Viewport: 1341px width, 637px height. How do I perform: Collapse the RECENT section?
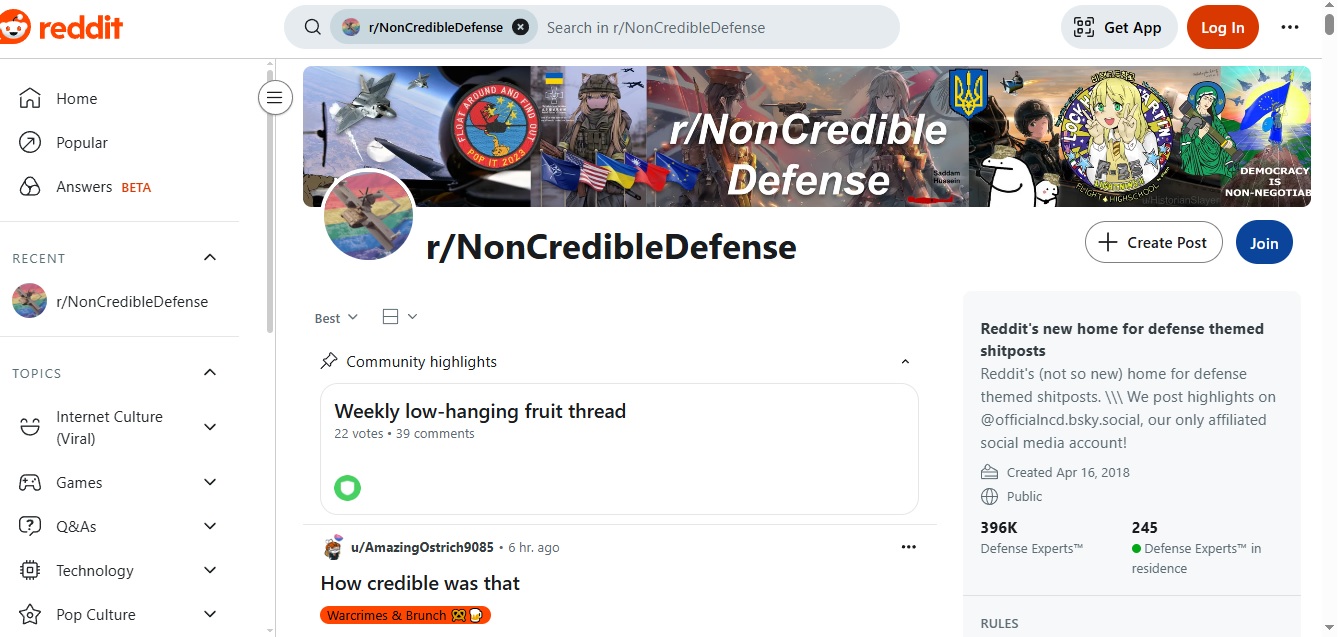pos(210,258)
